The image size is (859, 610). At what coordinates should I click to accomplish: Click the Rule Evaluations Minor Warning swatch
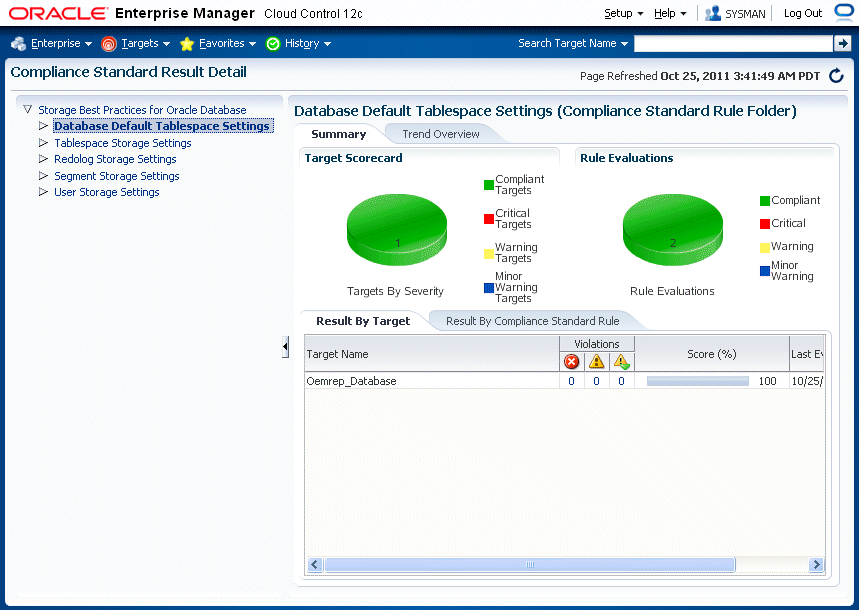click(x=765, y=271)
